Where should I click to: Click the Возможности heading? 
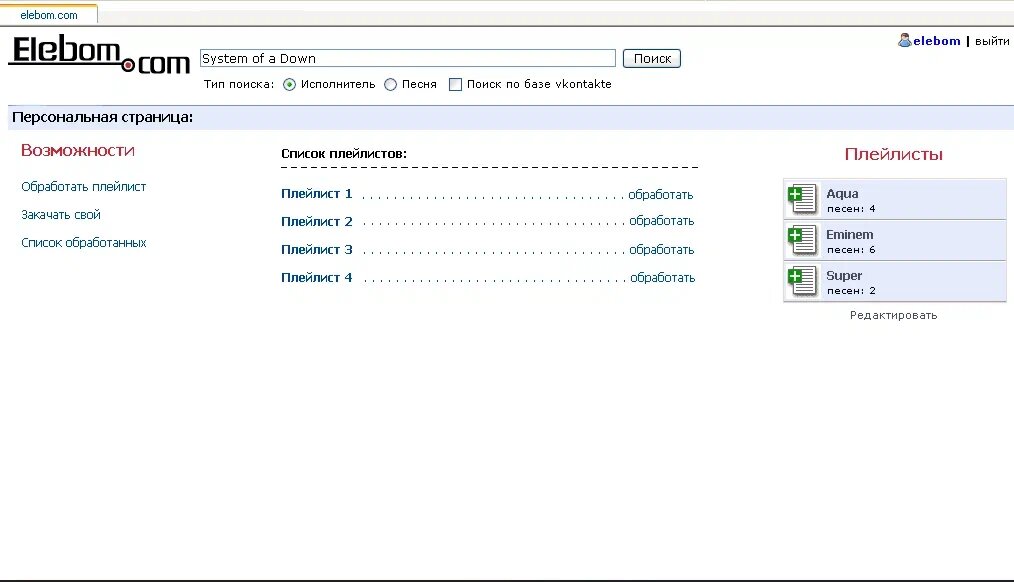[78, 151]
